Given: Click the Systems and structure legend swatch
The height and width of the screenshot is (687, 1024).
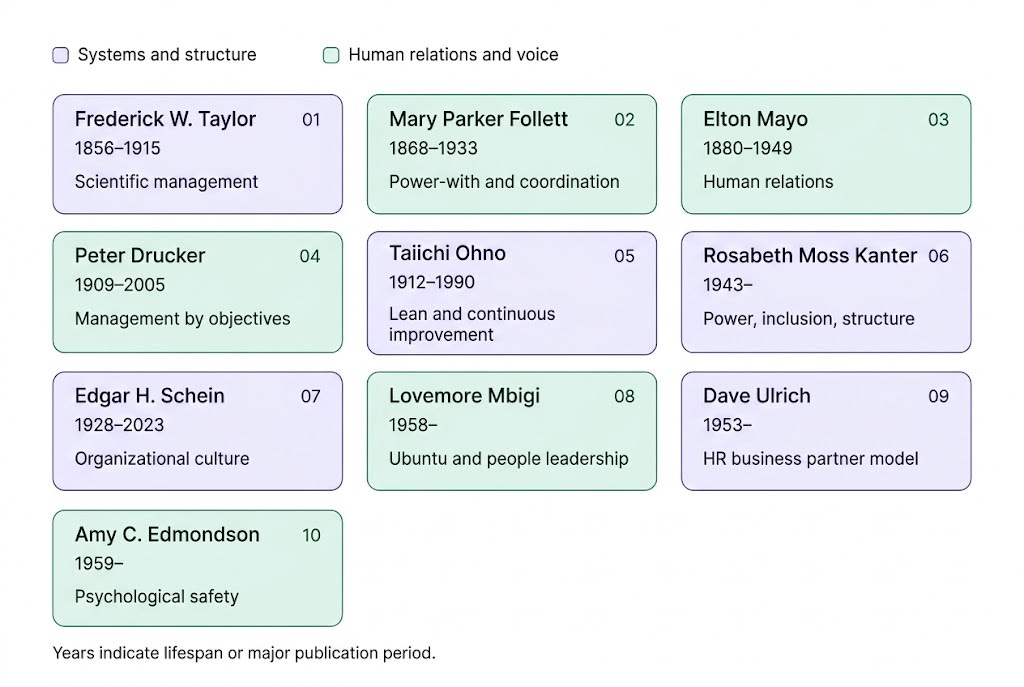Looking at the screenshot, I should (x=61, y=55).
